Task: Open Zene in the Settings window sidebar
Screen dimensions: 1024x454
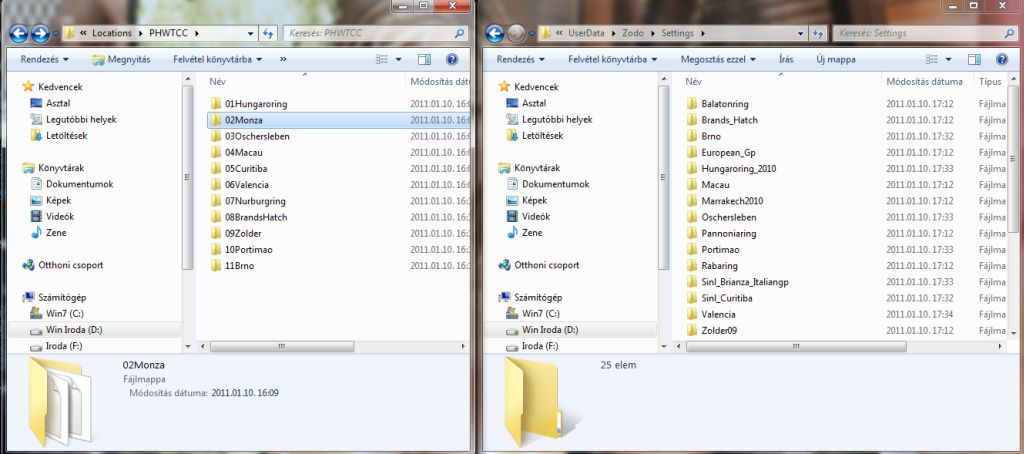Action: coord(532,233)
